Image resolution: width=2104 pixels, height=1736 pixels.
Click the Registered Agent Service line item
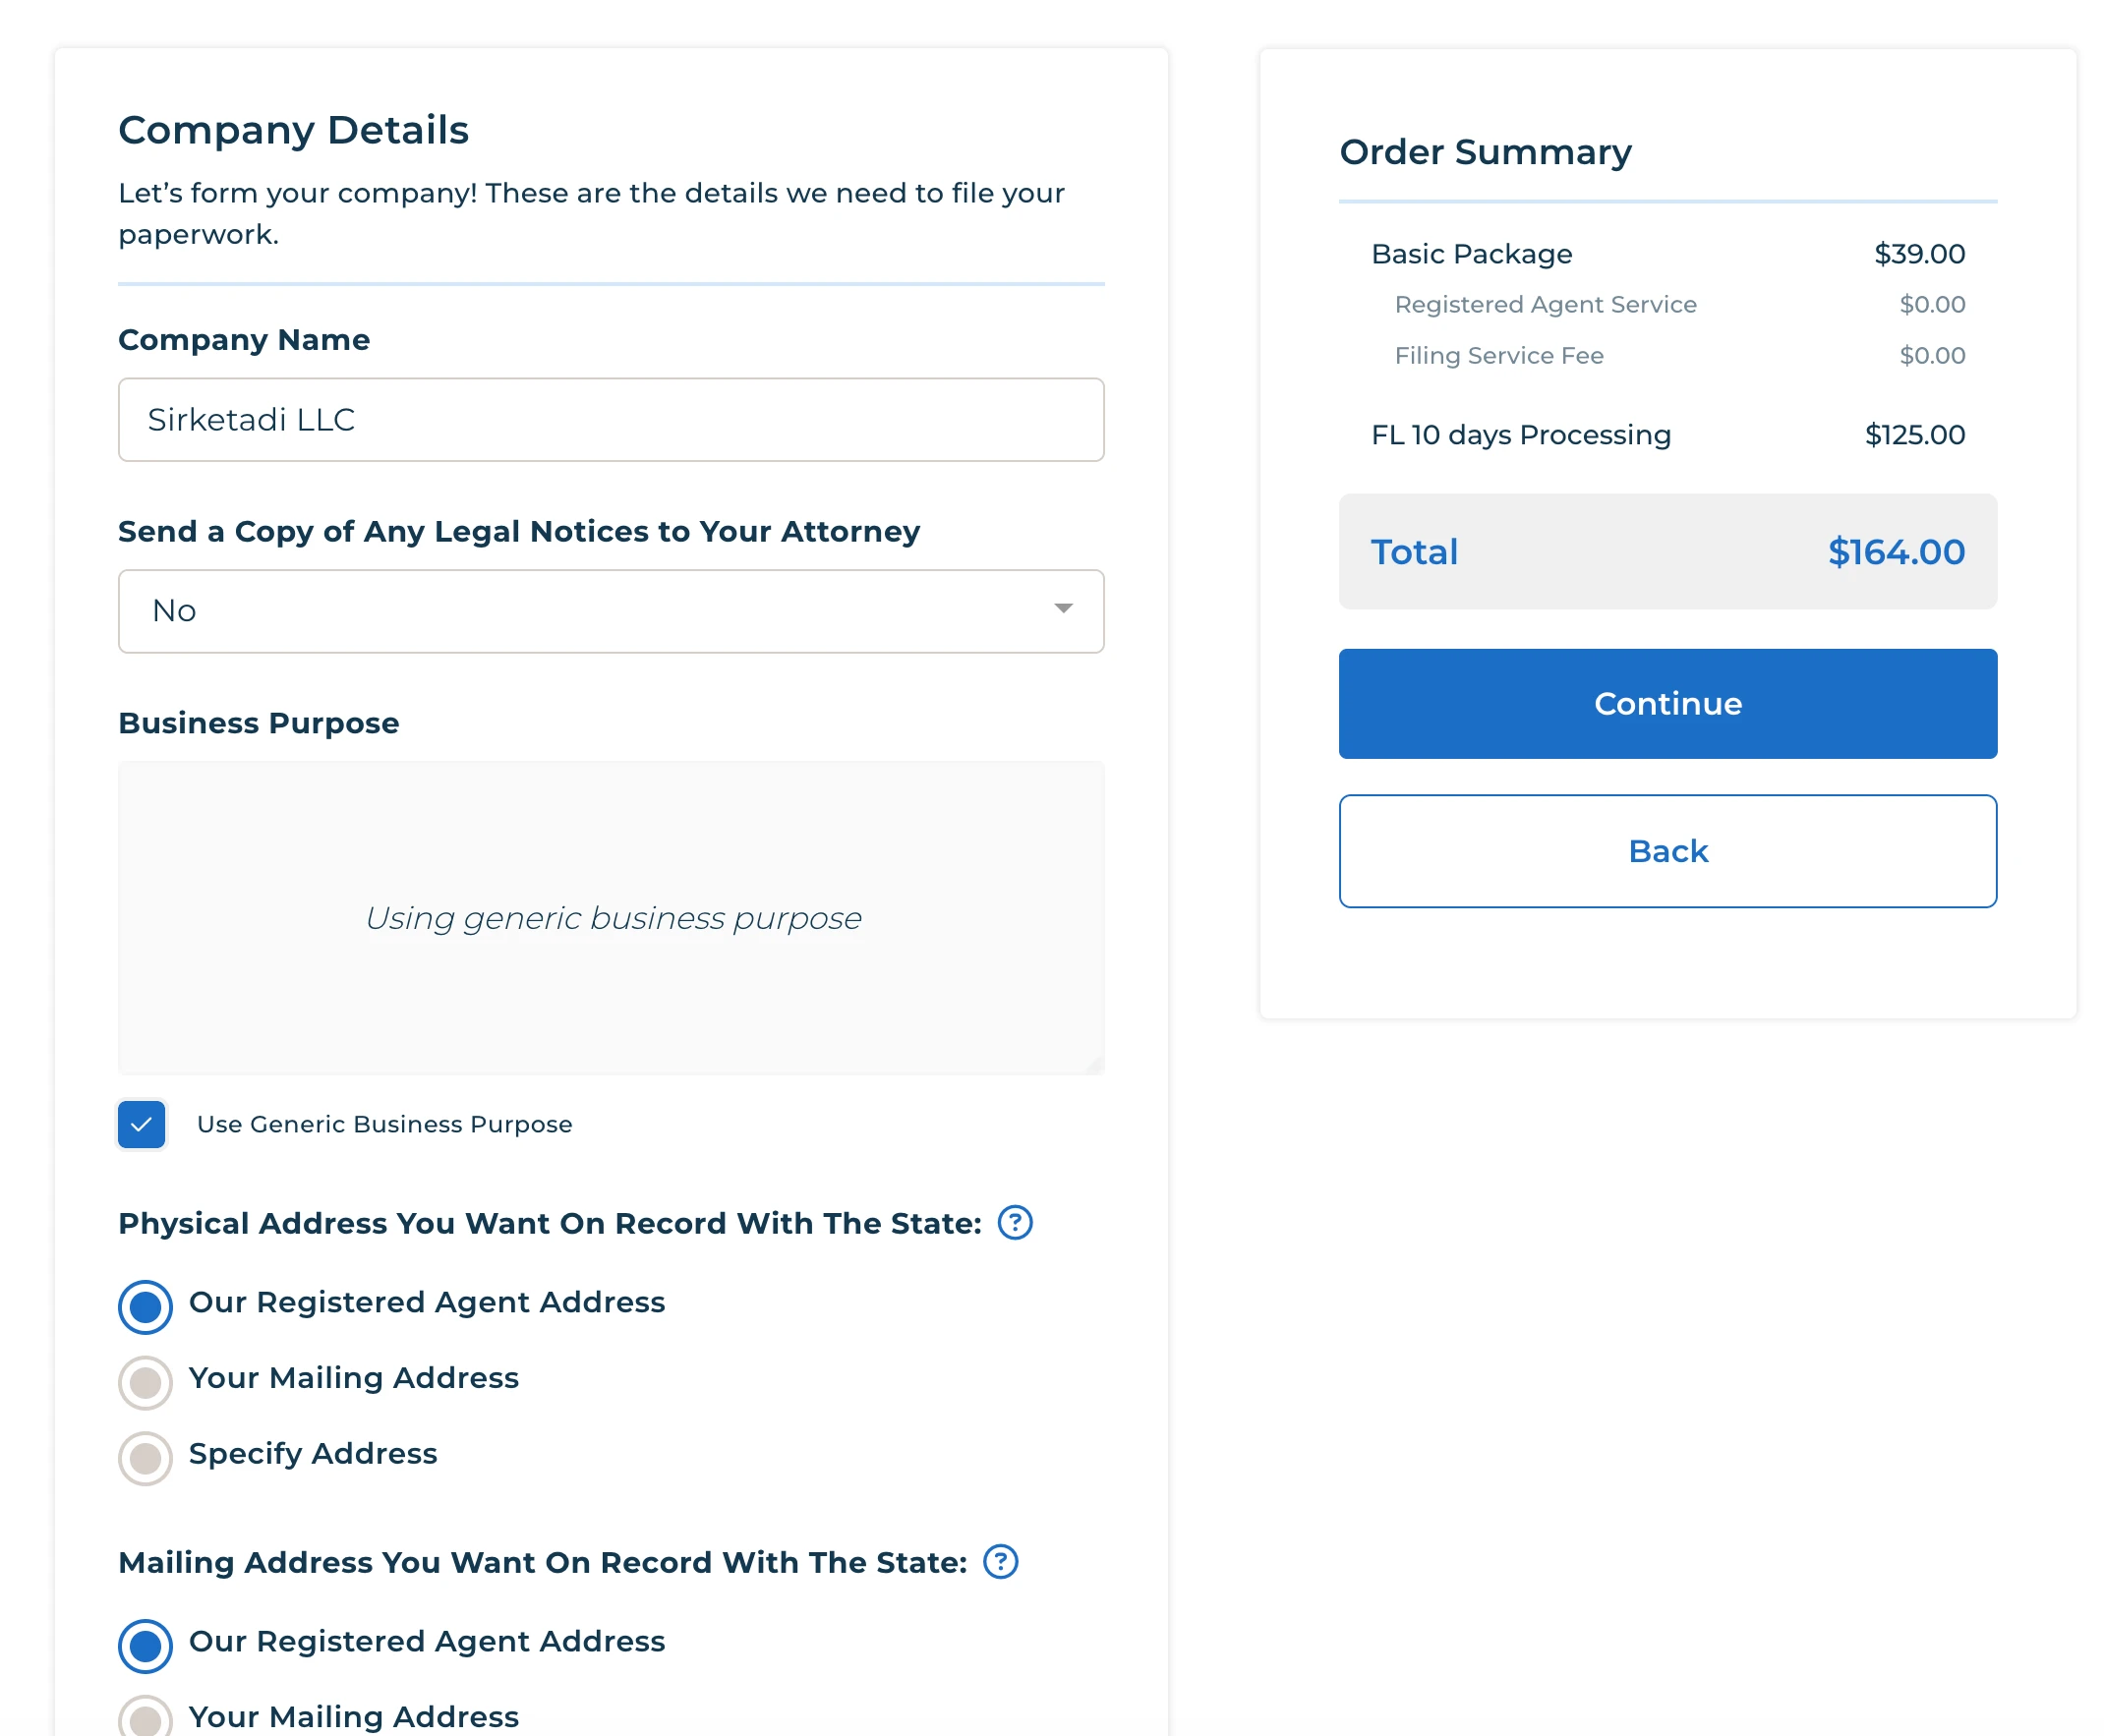1545,304
